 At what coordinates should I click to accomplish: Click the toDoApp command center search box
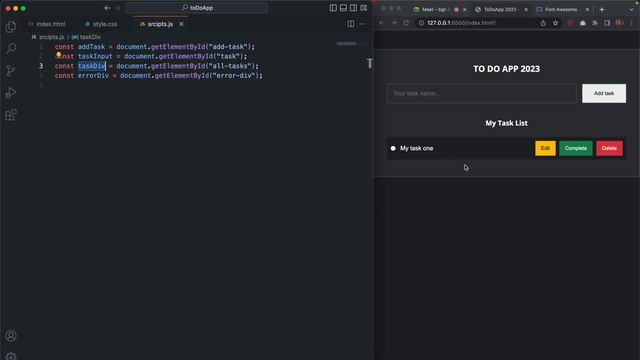point(197,8)
